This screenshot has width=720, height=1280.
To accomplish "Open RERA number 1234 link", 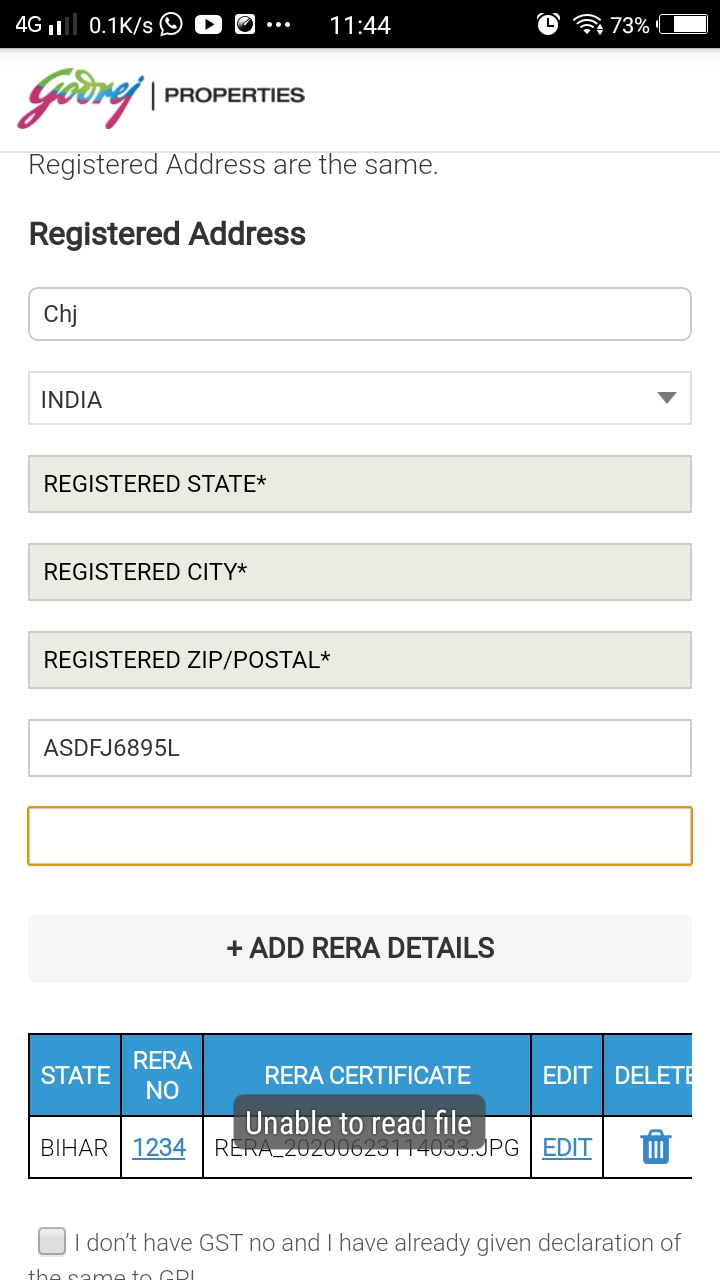I will click(x=159, y=1147).
